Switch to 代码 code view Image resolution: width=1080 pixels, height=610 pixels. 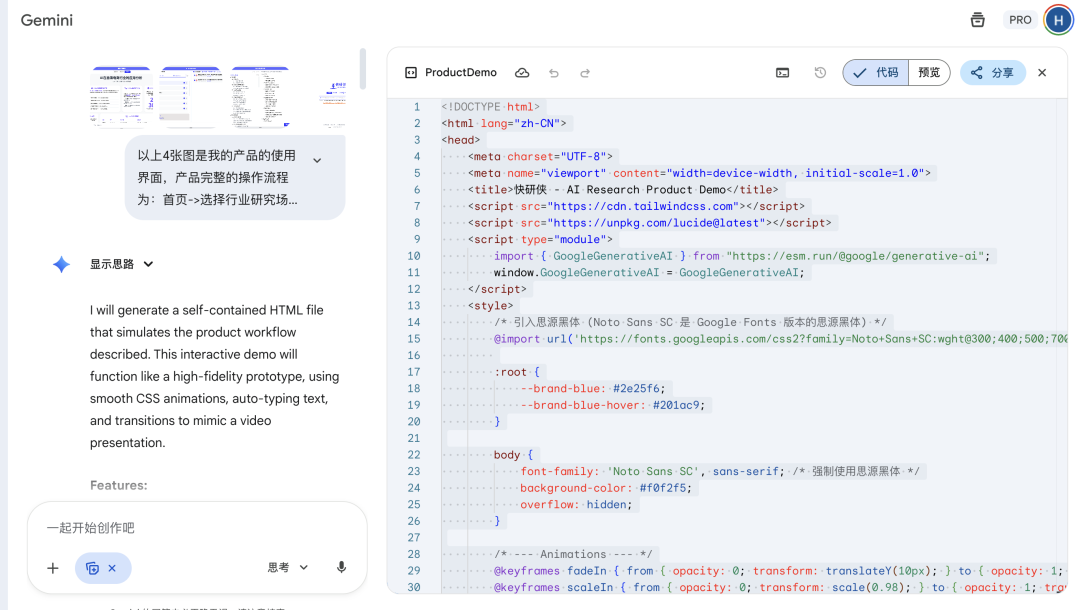click(x=876, y=73)
